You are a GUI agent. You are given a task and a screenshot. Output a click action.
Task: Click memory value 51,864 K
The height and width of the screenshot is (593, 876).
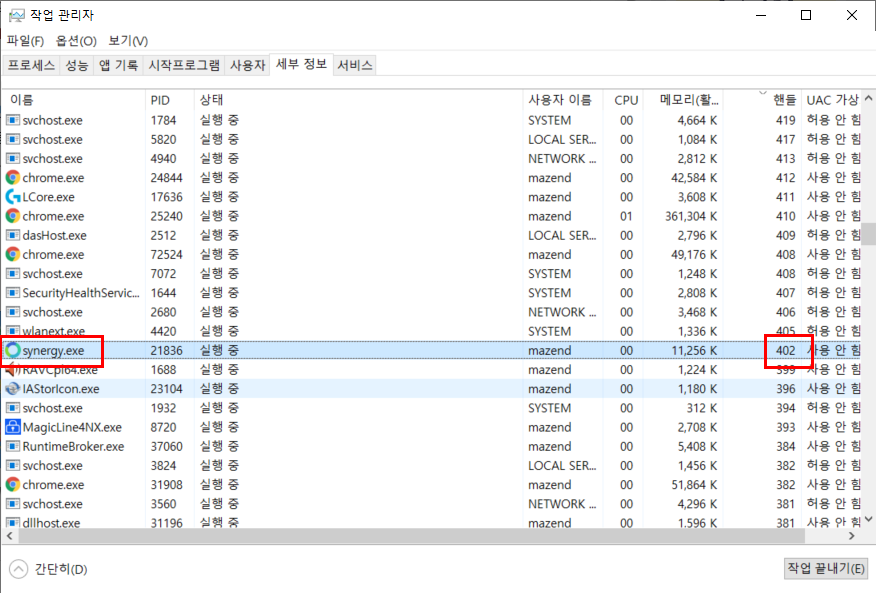694,485
